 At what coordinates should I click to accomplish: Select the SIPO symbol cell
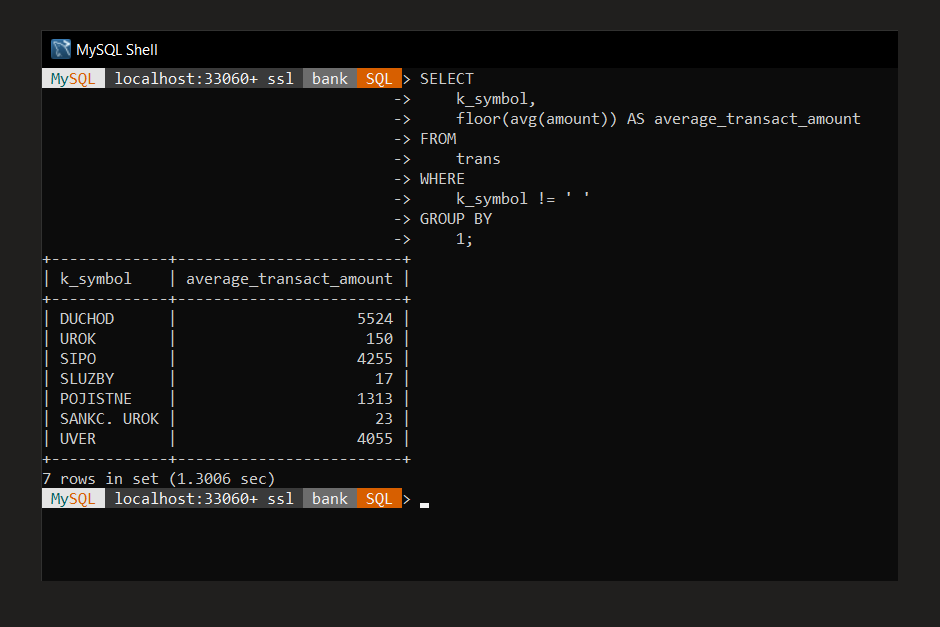pos(79,358)
